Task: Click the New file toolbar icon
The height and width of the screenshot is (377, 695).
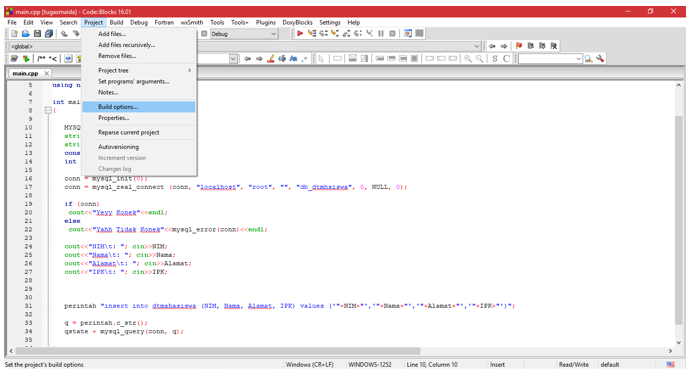Action: pyautogui.click(x=14, y=34)
